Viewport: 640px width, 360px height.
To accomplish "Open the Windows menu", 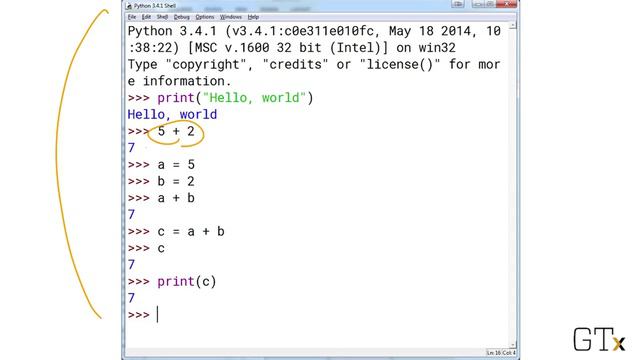I will point(231,17).
